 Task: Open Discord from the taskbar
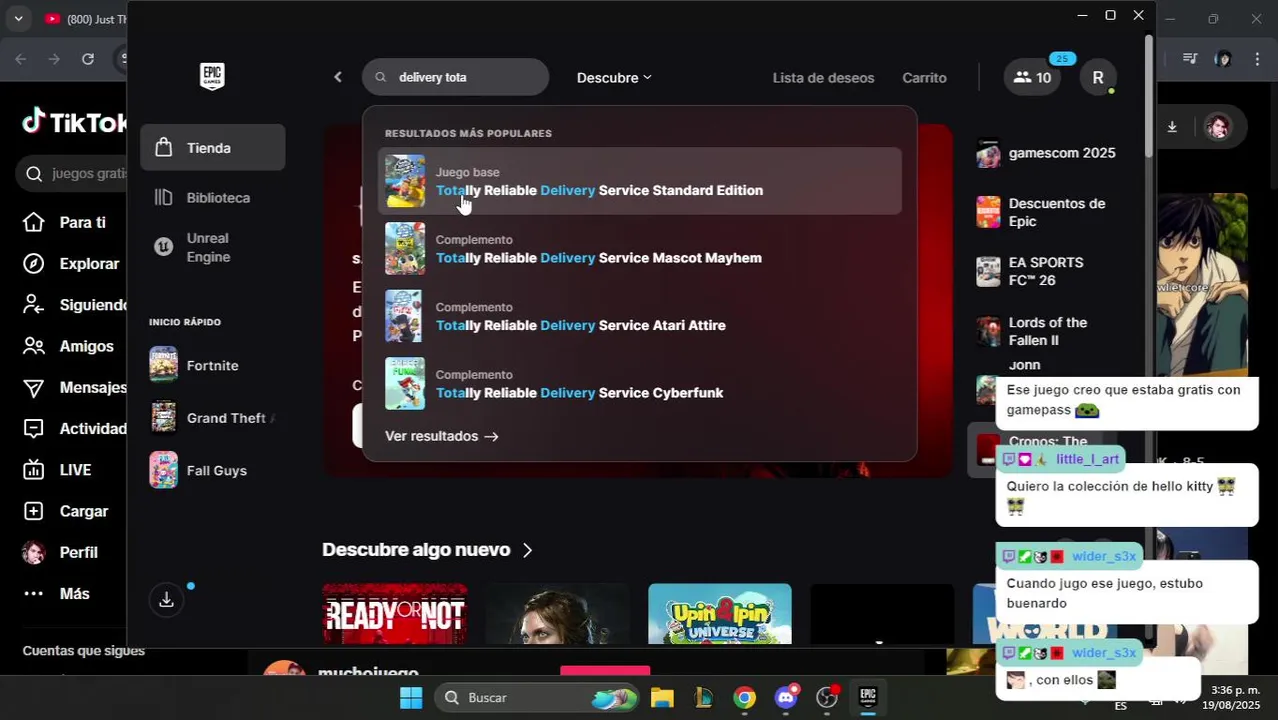coord(786,697)
